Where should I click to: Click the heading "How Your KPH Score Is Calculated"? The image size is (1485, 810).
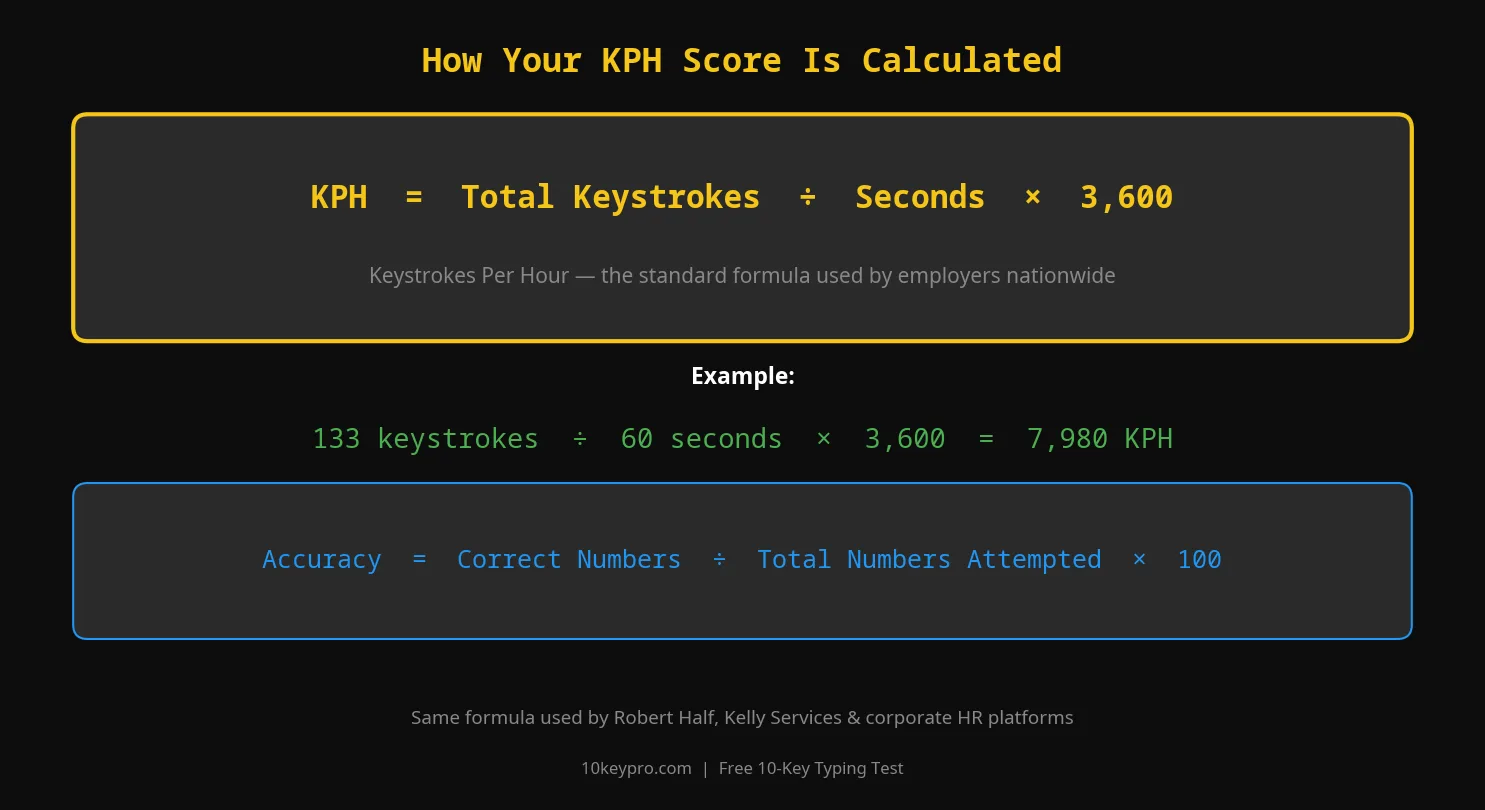coord(741,60)
